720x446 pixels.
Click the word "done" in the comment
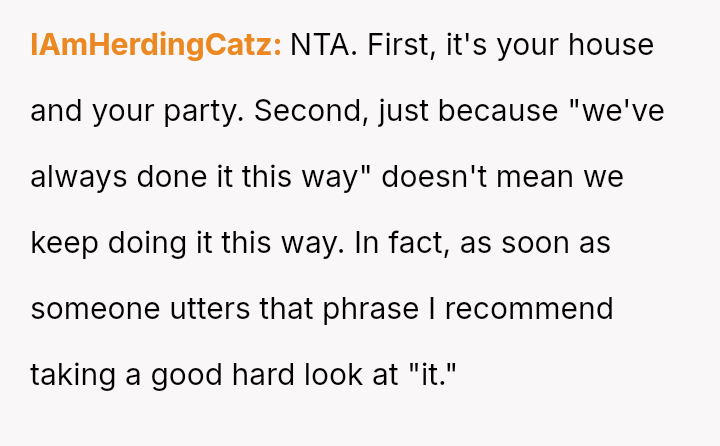[176, 178]
